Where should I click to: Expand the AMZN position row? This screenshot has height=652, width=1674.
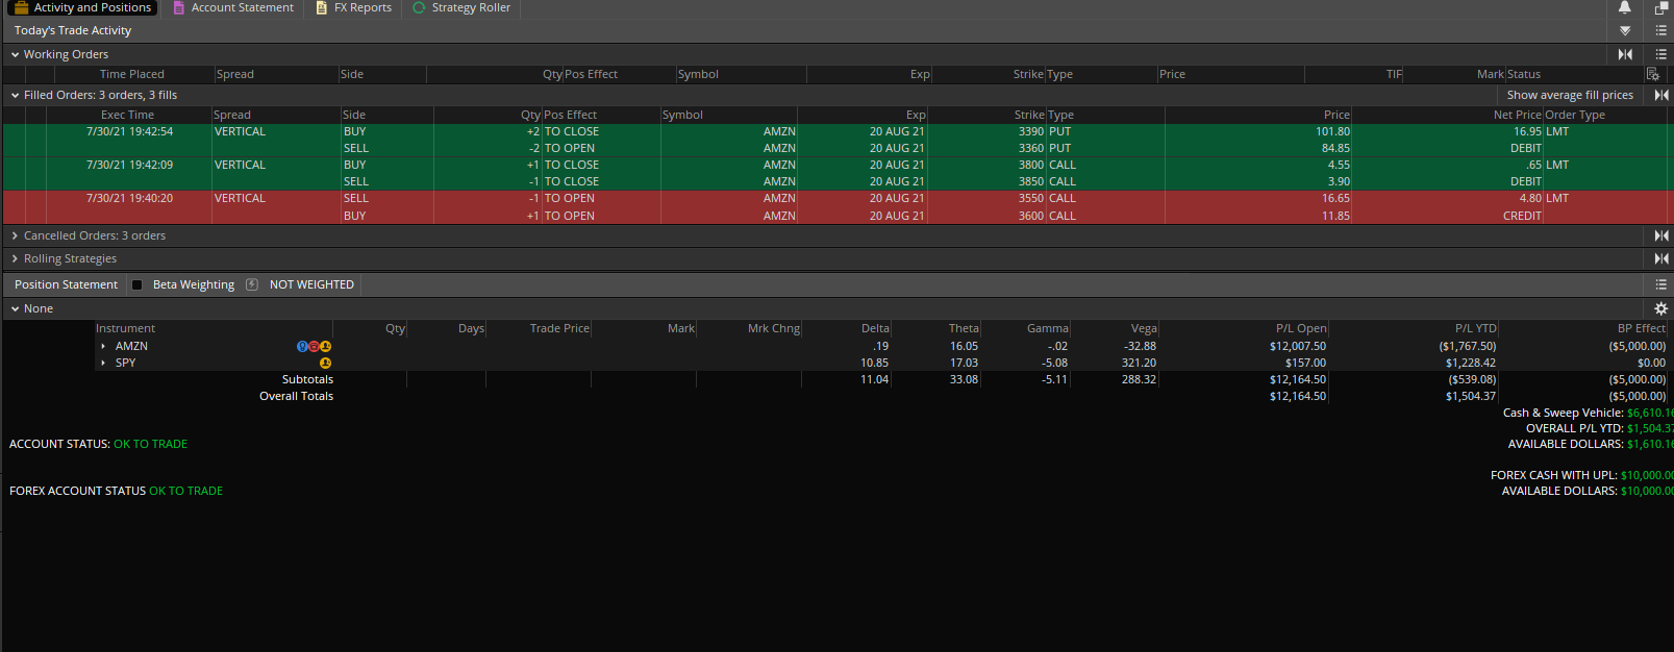[x=103, y=346]
